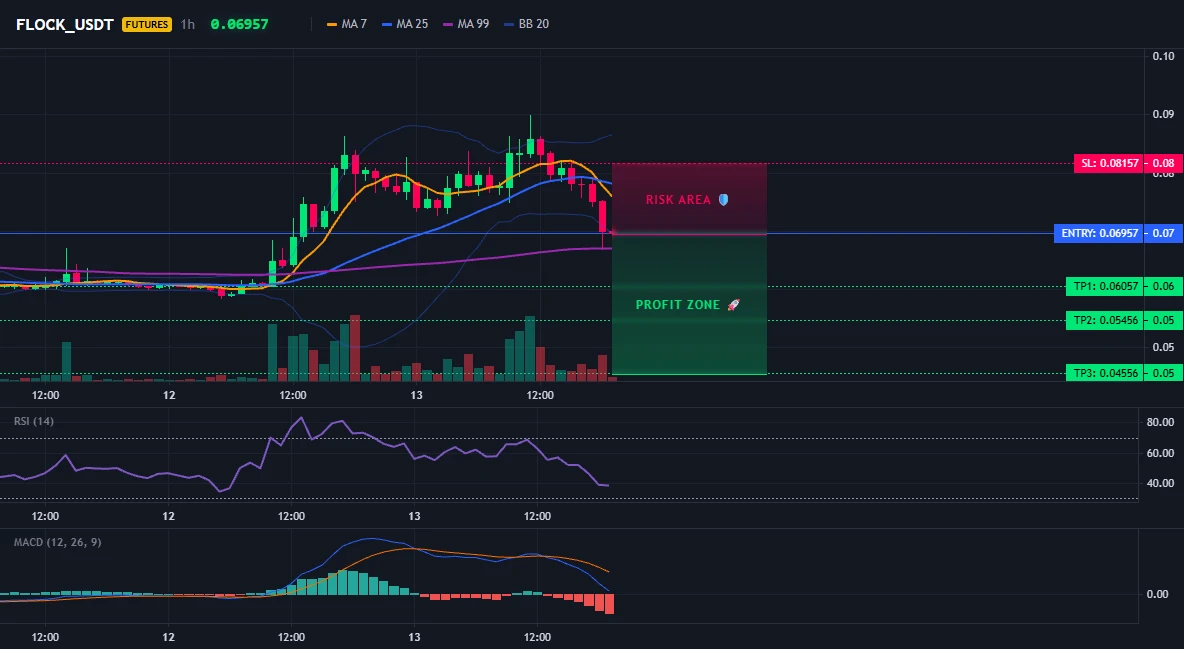Click the 12 date label on price chart axis
The height and width of the screenshot is (649, 1184).
tap(168, 395)
